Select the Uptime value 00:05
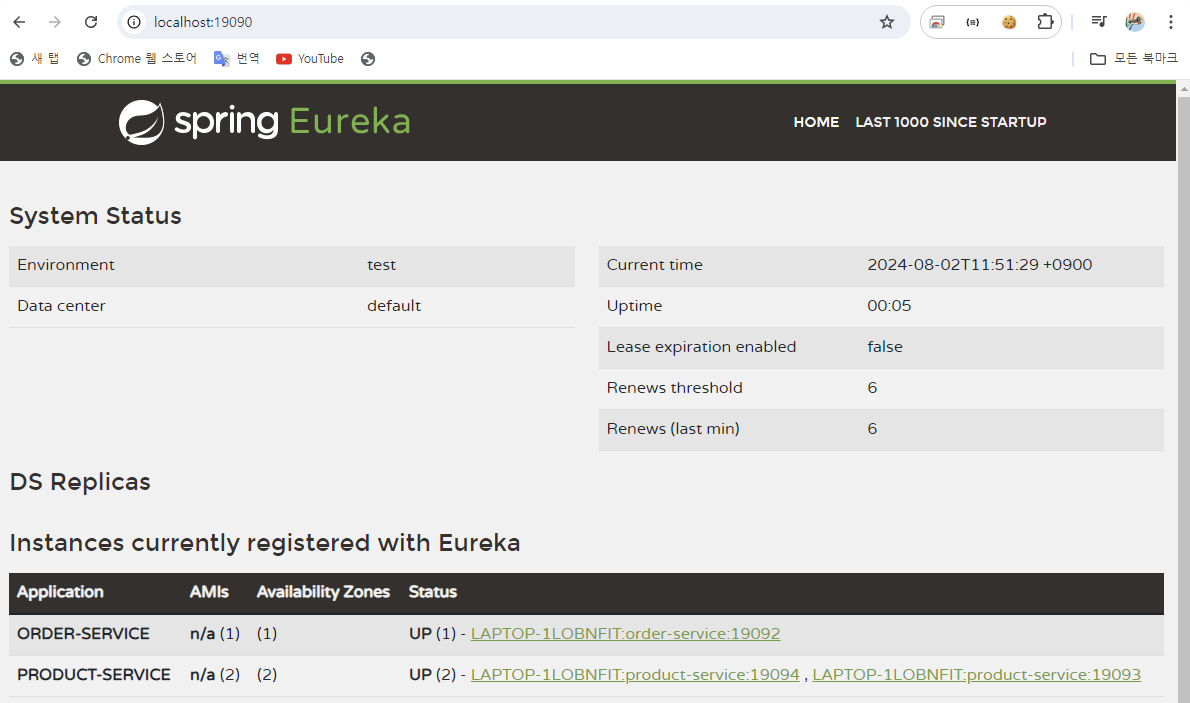The height and width of the screenshot is (703, 1190). pos(889,306)
